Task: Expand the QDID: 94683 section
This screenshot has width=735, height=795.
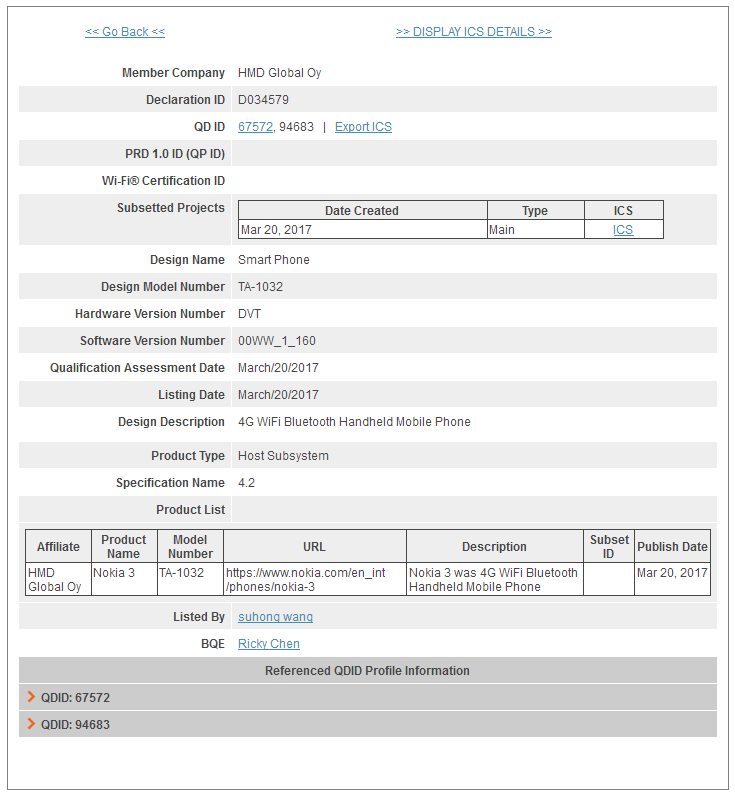Action: (x=368, y=725)
